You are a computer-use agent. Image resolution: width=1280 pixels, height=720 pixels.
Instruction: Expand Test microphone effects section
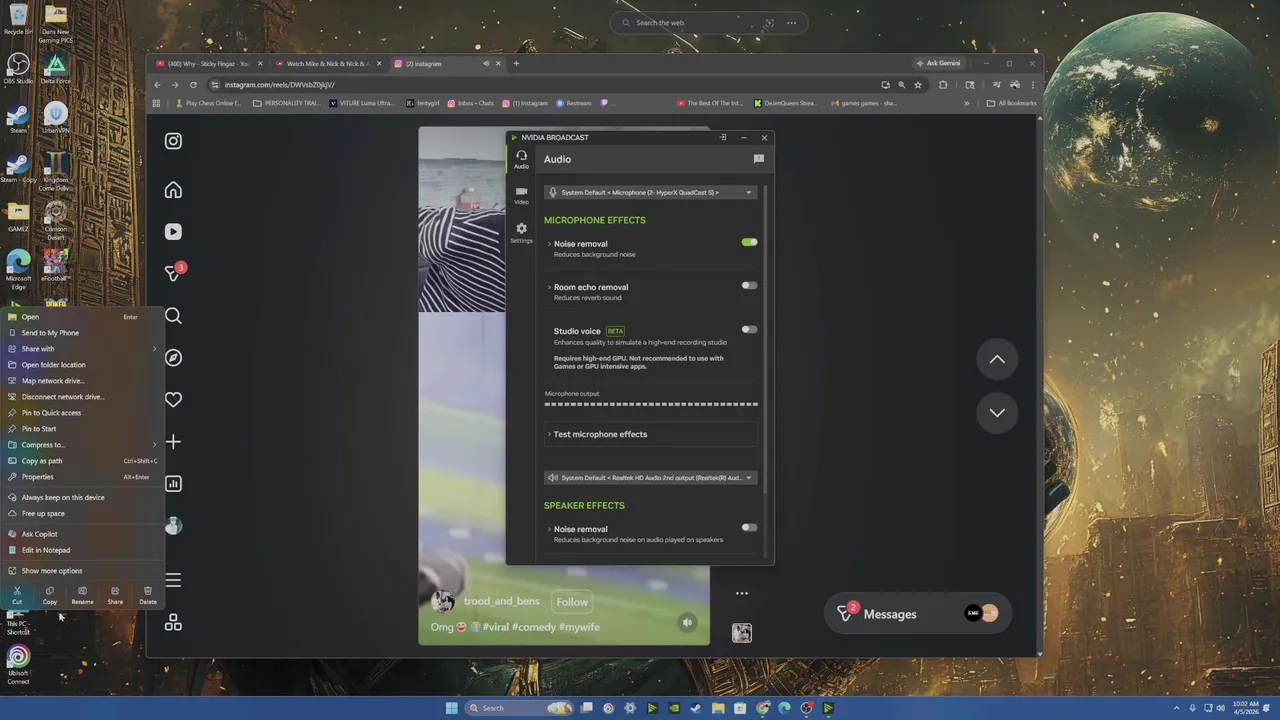point(651,434)
